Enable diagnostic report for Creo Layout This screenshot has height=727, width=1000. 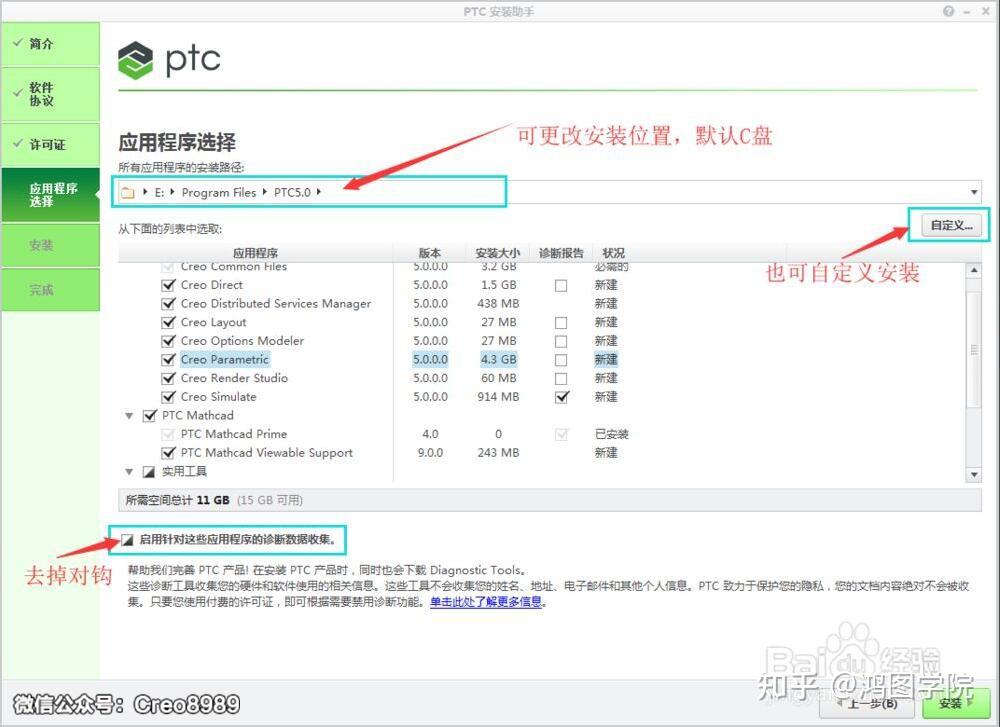(561, 323)
